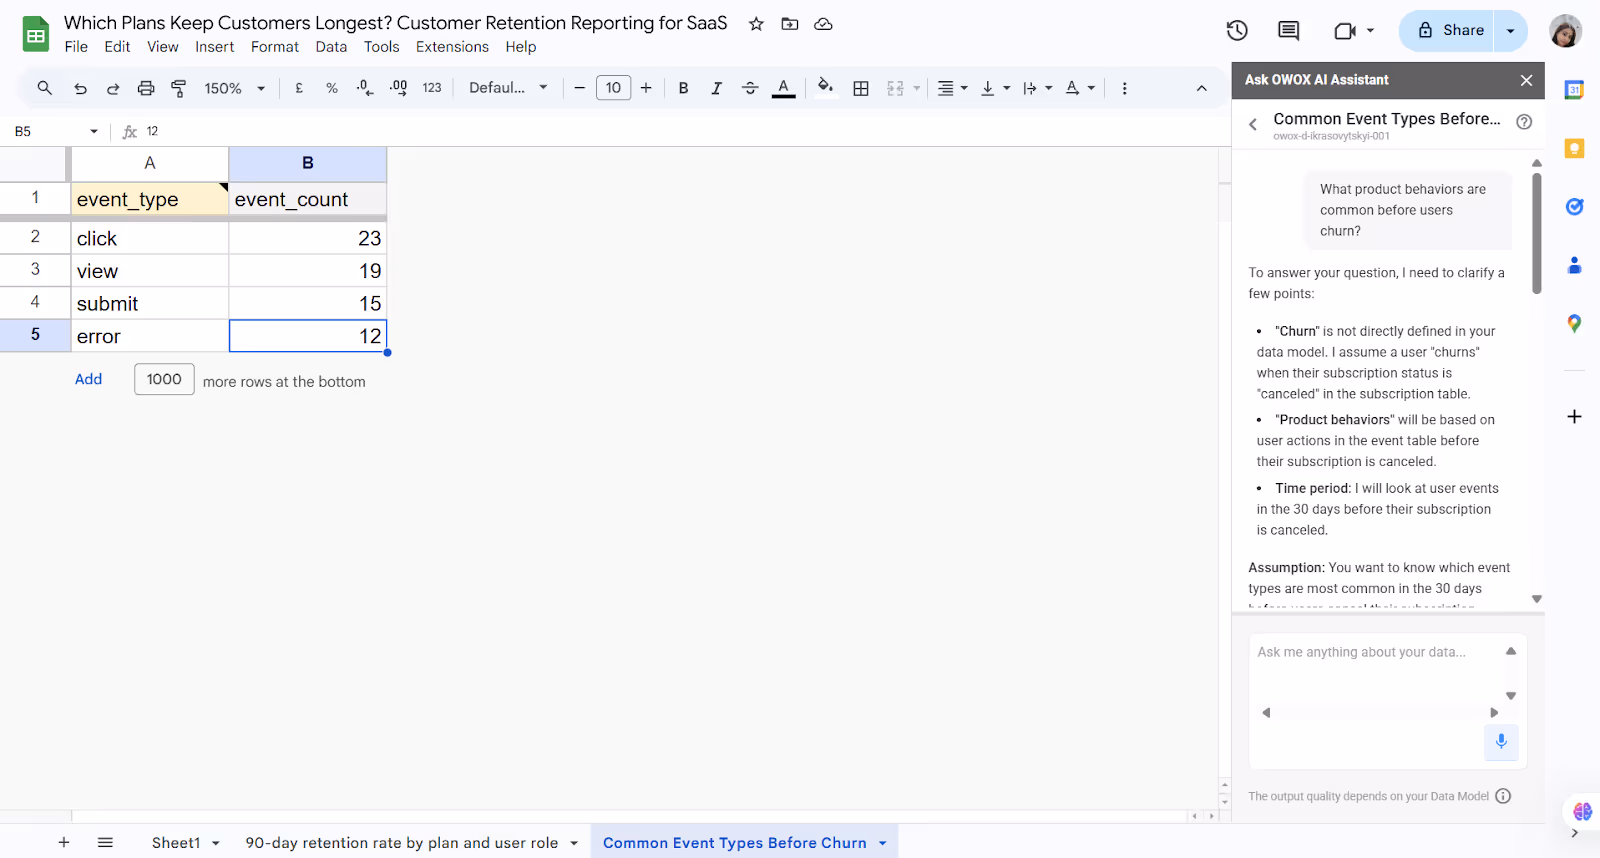
Task: Open the fill color picker
Action: coord(825,87)
